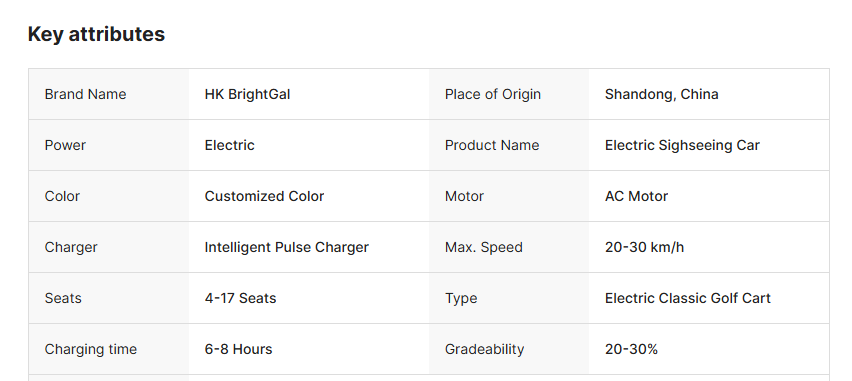852x381 pixels.
Task: Select Electric Sighseeing Car product name
Action: pos(682,145)
